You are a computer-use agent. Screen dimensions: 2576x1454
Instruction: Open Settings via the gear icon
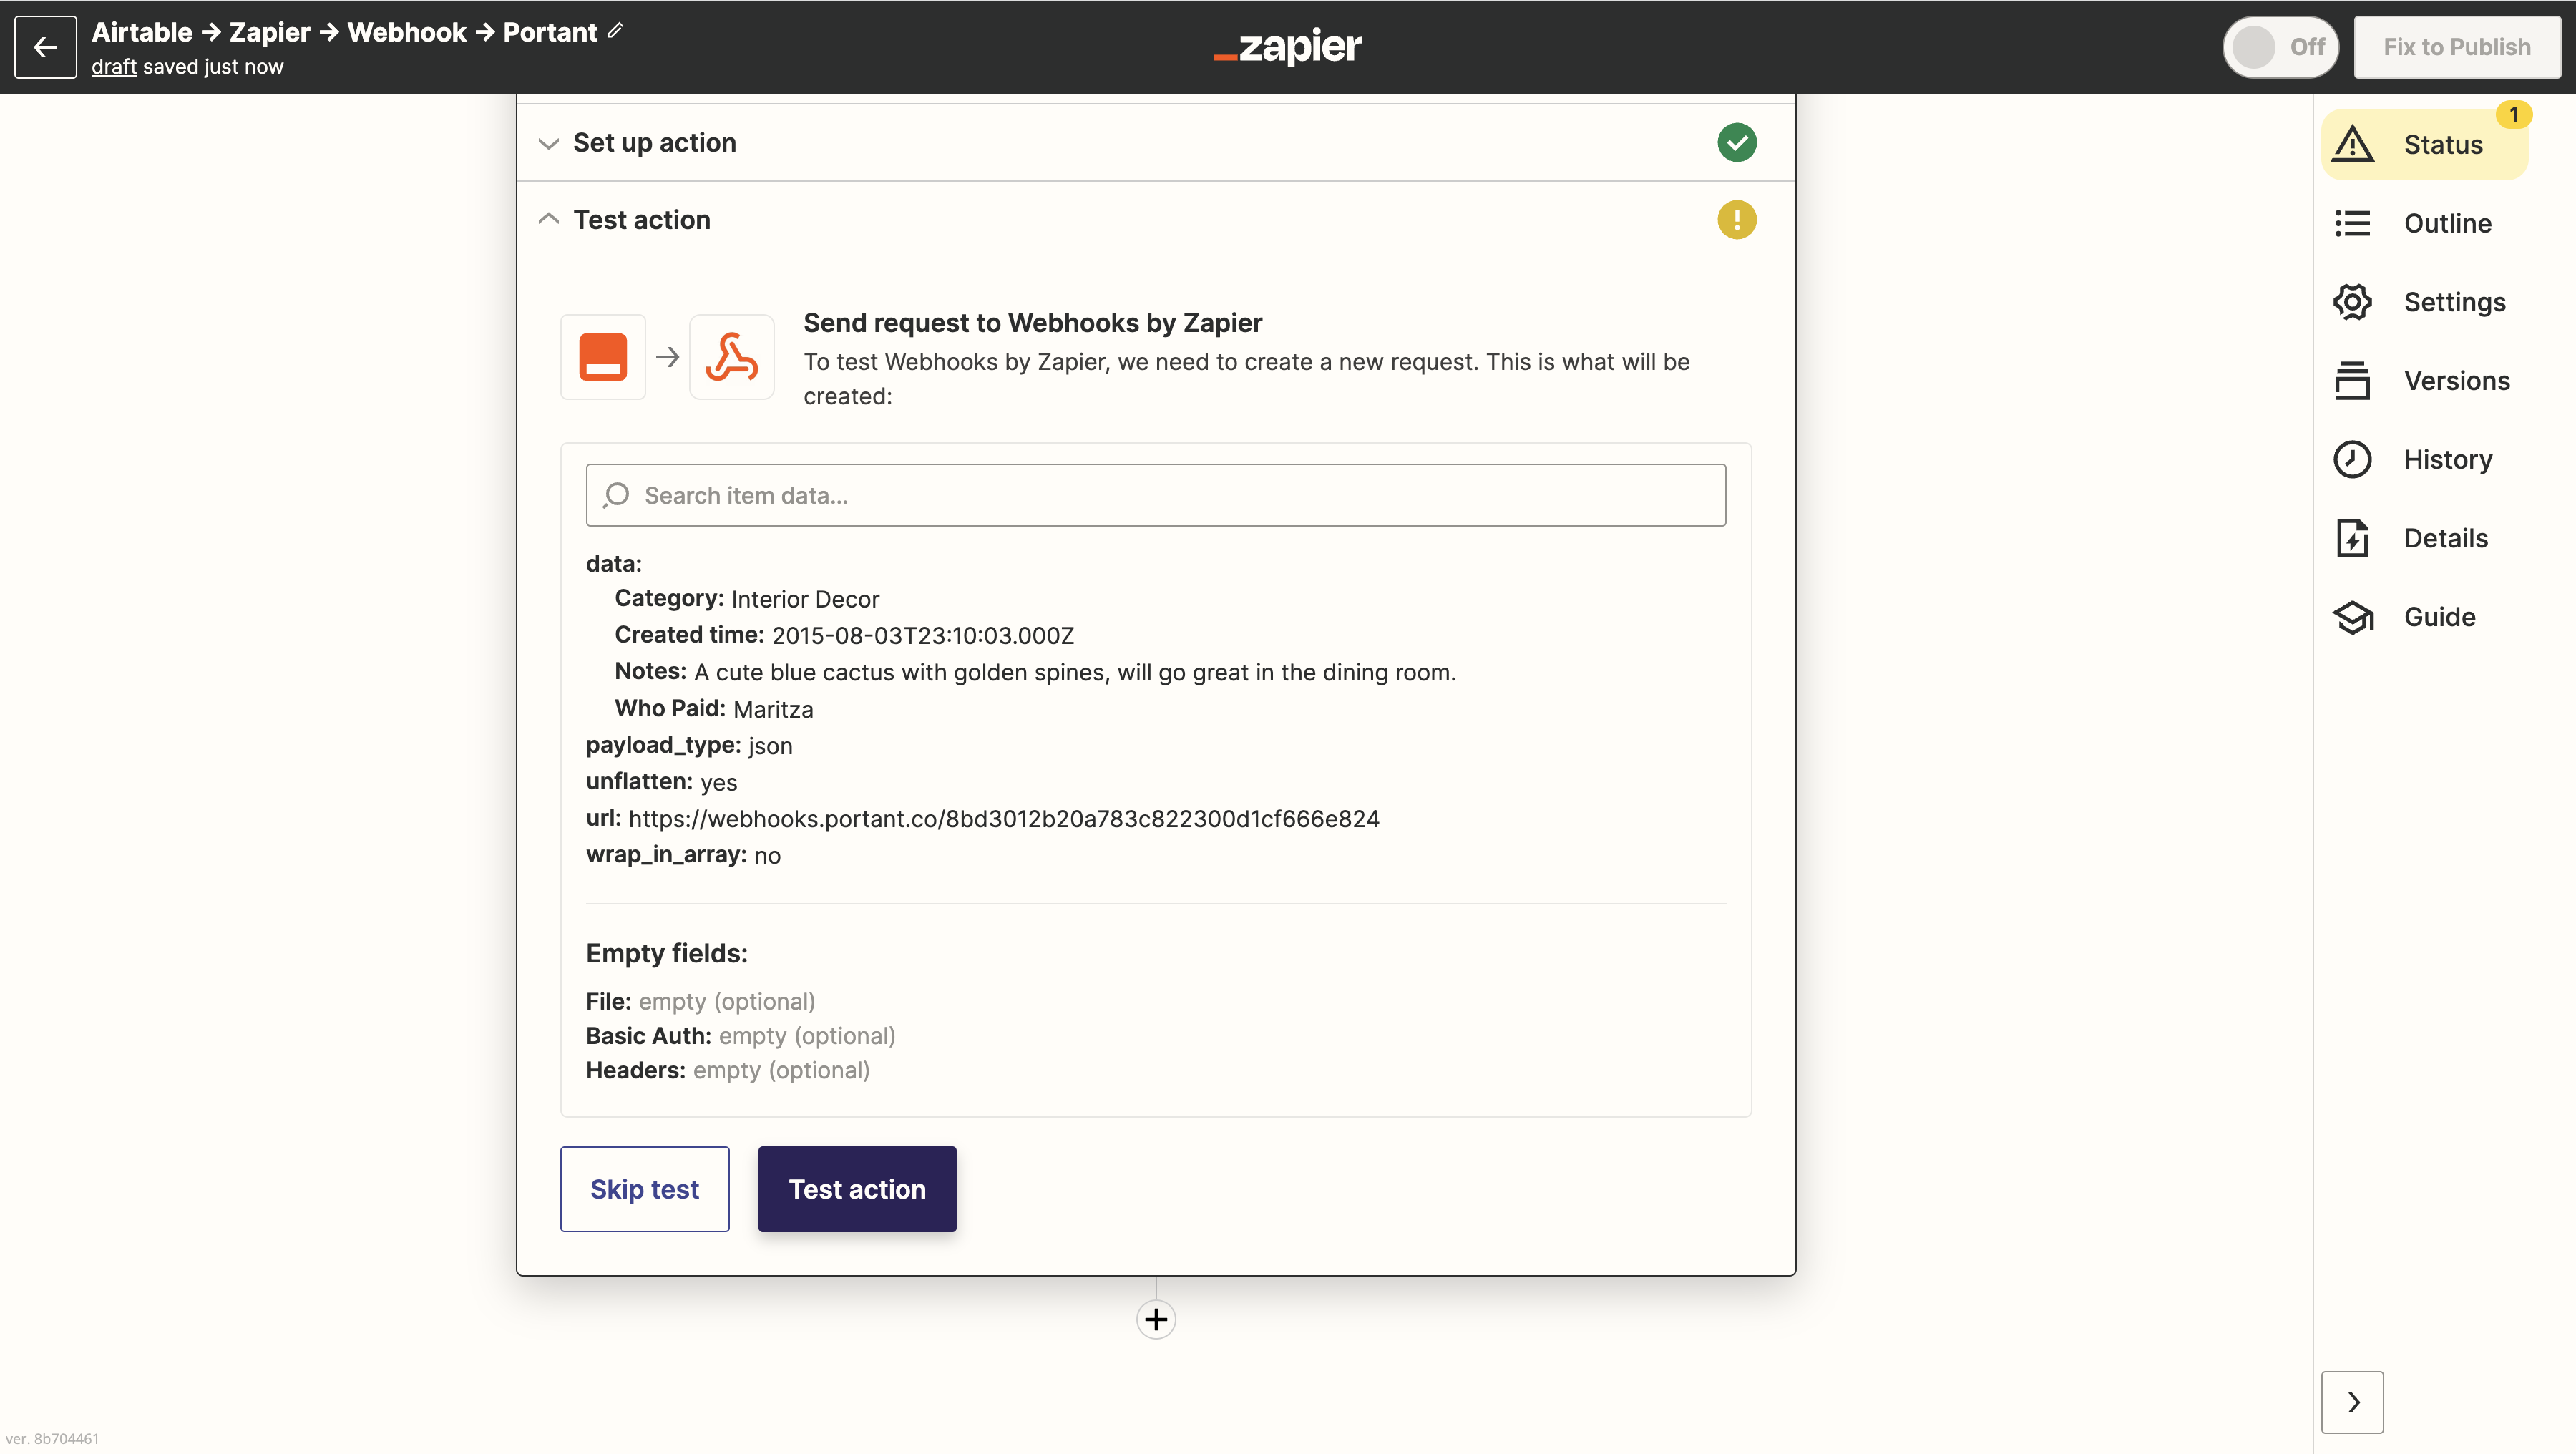point(2352,302)
